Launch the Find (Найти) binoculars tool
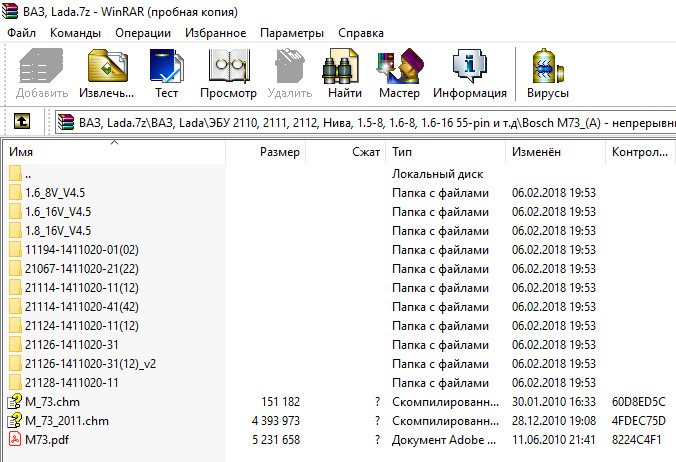This screenshot has width=676, height=462. coord(344,74)
